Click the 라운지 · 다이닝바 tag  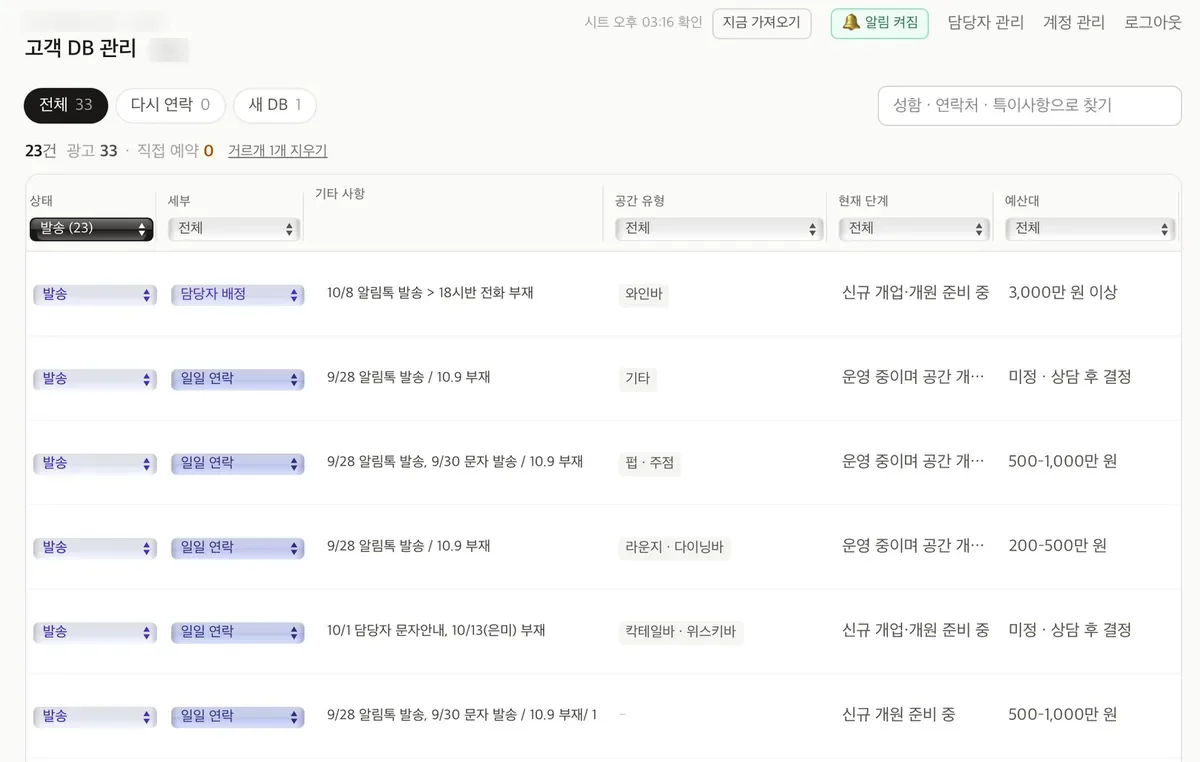[674, 547]
